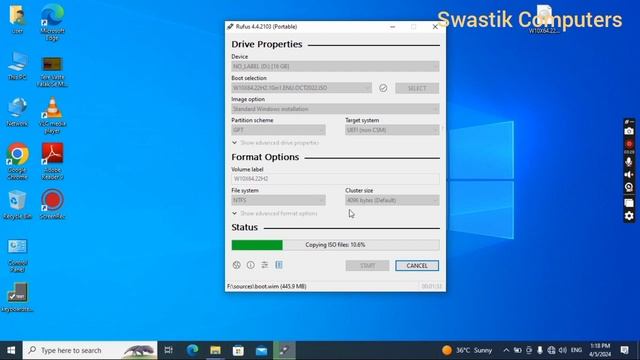
Task: Click the greyed START button
Action: pos(367,266)
